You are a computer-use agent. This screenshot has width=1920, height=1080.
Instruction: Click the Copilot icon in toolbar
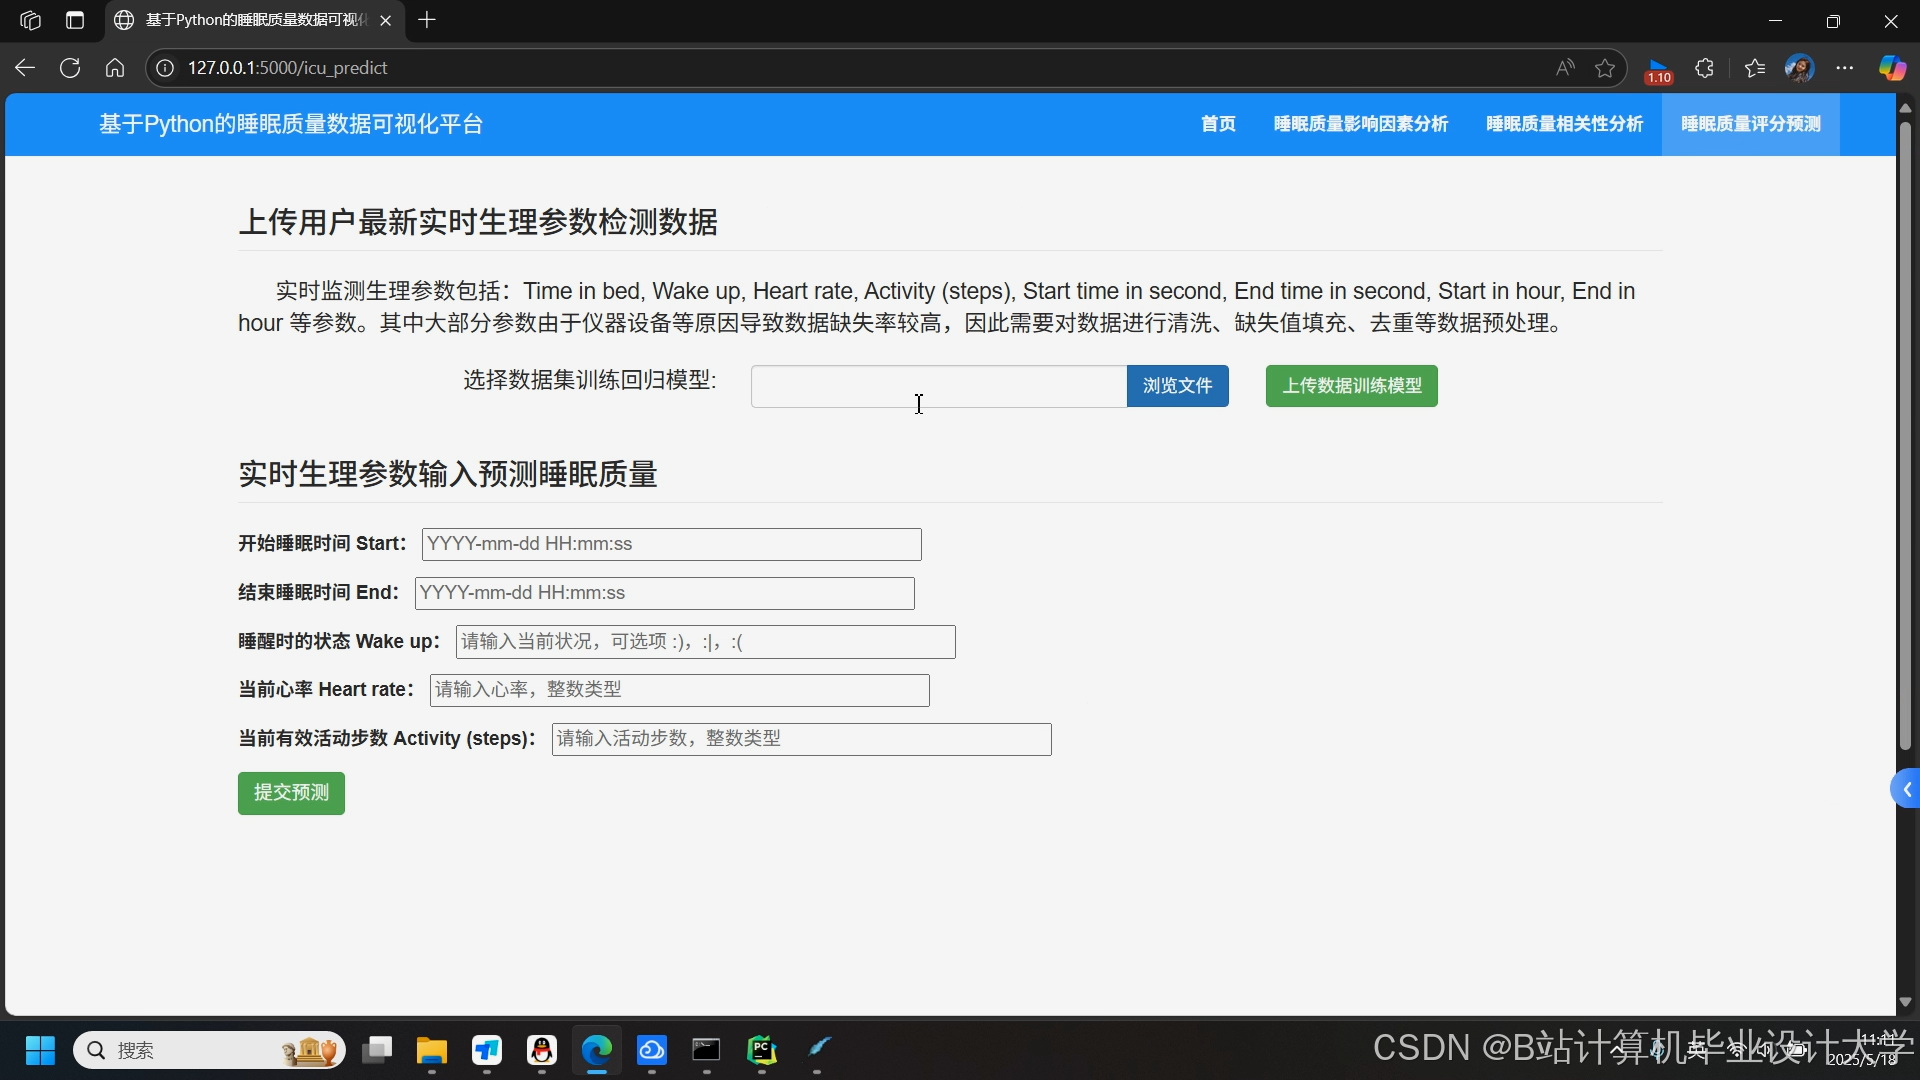1891,68
